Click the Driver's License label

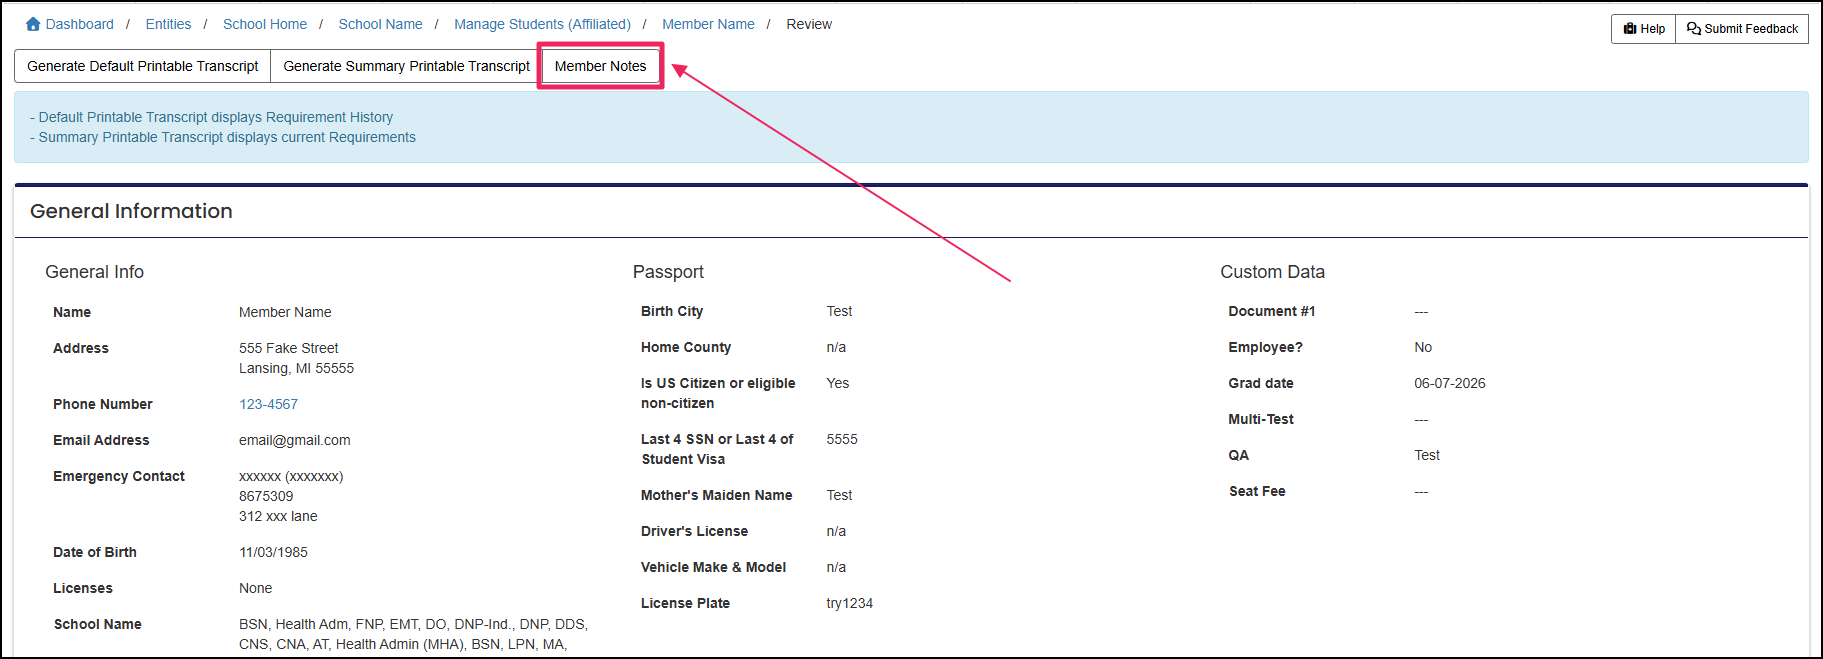694,531
